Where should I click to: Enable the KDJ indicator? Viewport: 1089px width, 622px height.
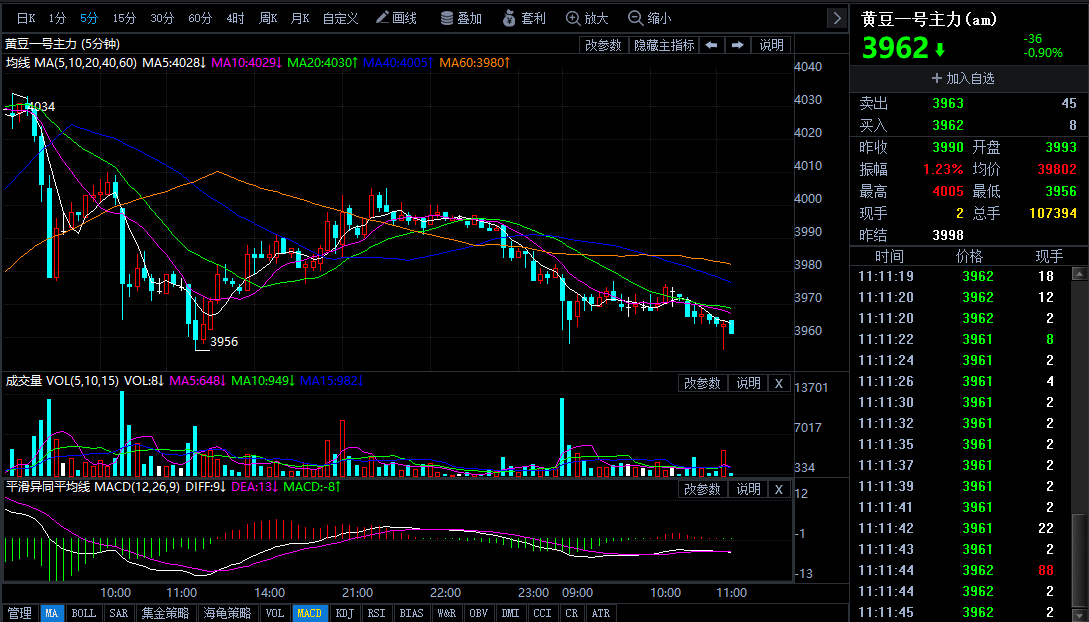344,613
